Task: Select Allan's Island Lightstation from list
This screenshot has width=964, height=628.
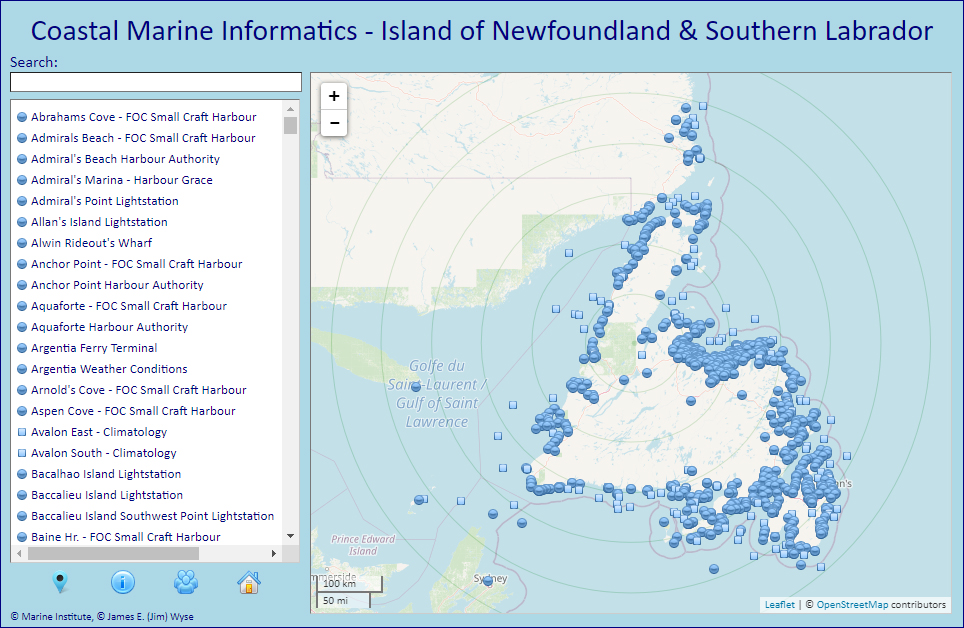Action: click(99, 222)
